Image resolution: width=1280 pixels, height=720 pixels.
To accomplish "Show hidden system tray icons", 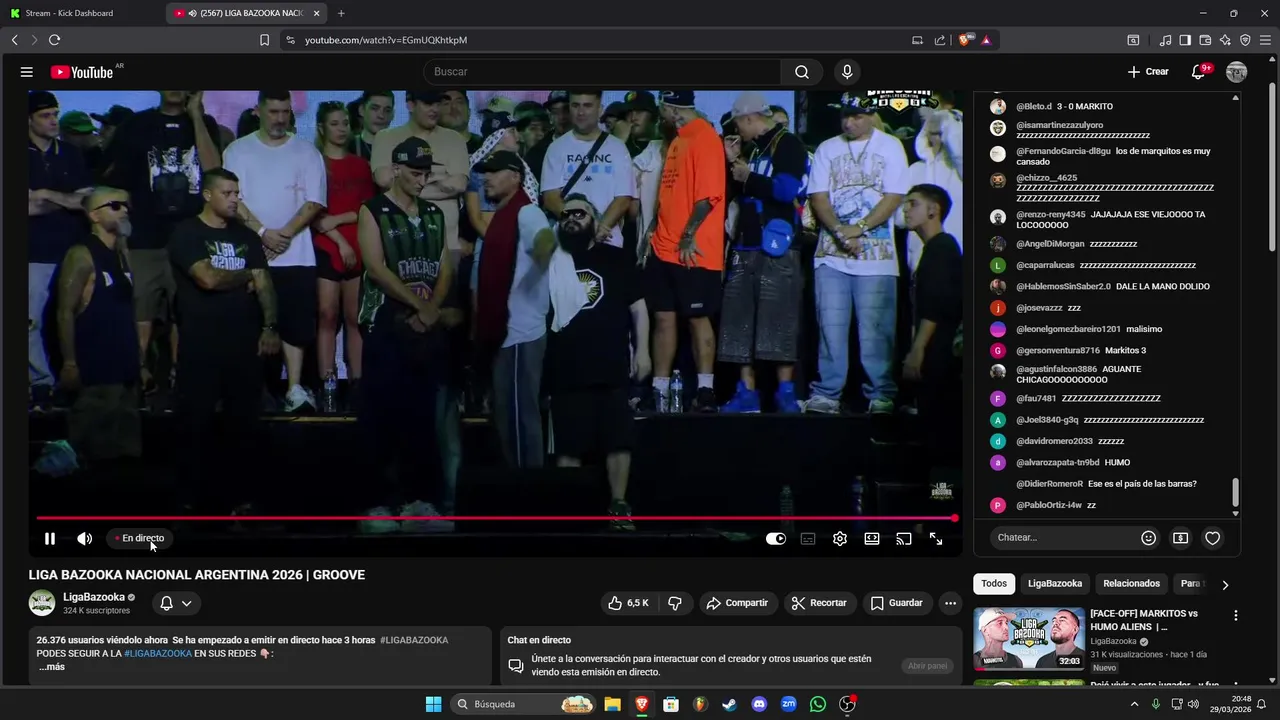I will tap(1134, 704).
